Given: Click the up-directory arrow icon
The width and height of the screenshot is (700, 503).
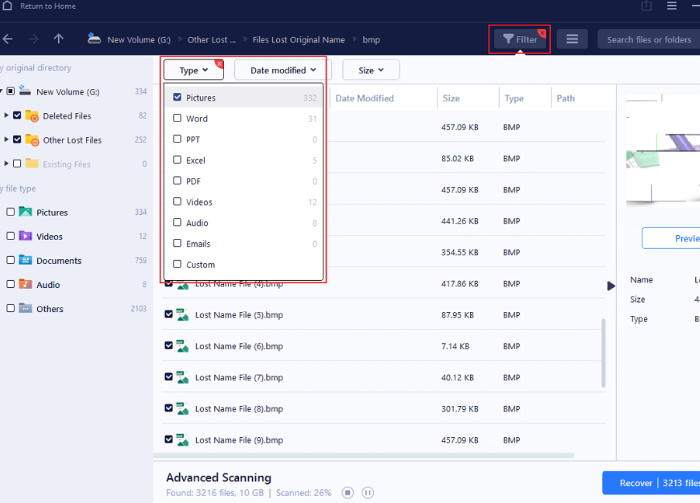Looking at the screenshot, I should [x=59, y=39].
